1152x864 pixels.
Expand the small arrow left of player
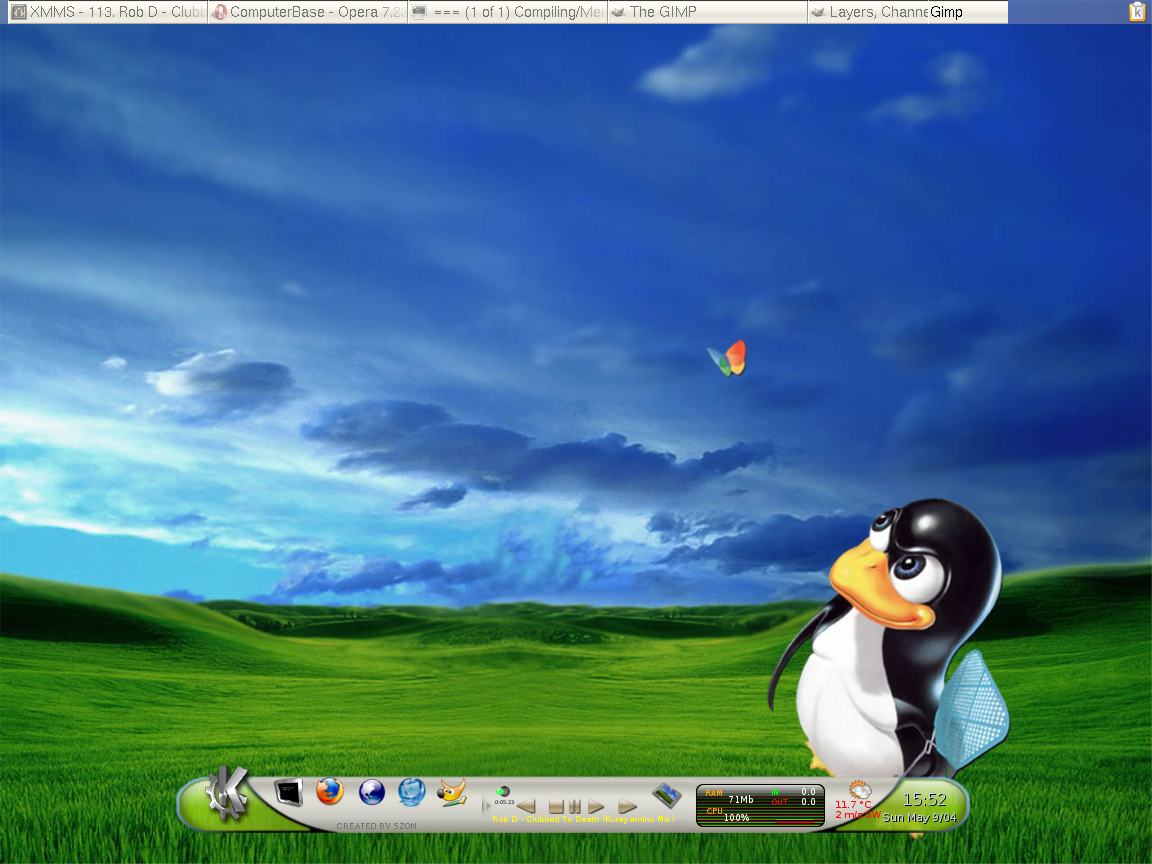485,806
